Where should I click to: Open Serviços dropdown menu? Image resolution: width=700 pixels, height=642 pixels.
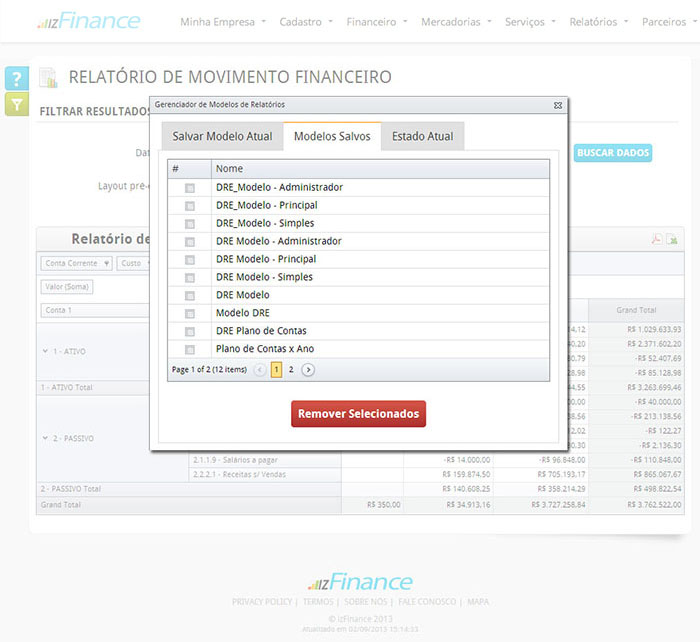coord(530,22)
